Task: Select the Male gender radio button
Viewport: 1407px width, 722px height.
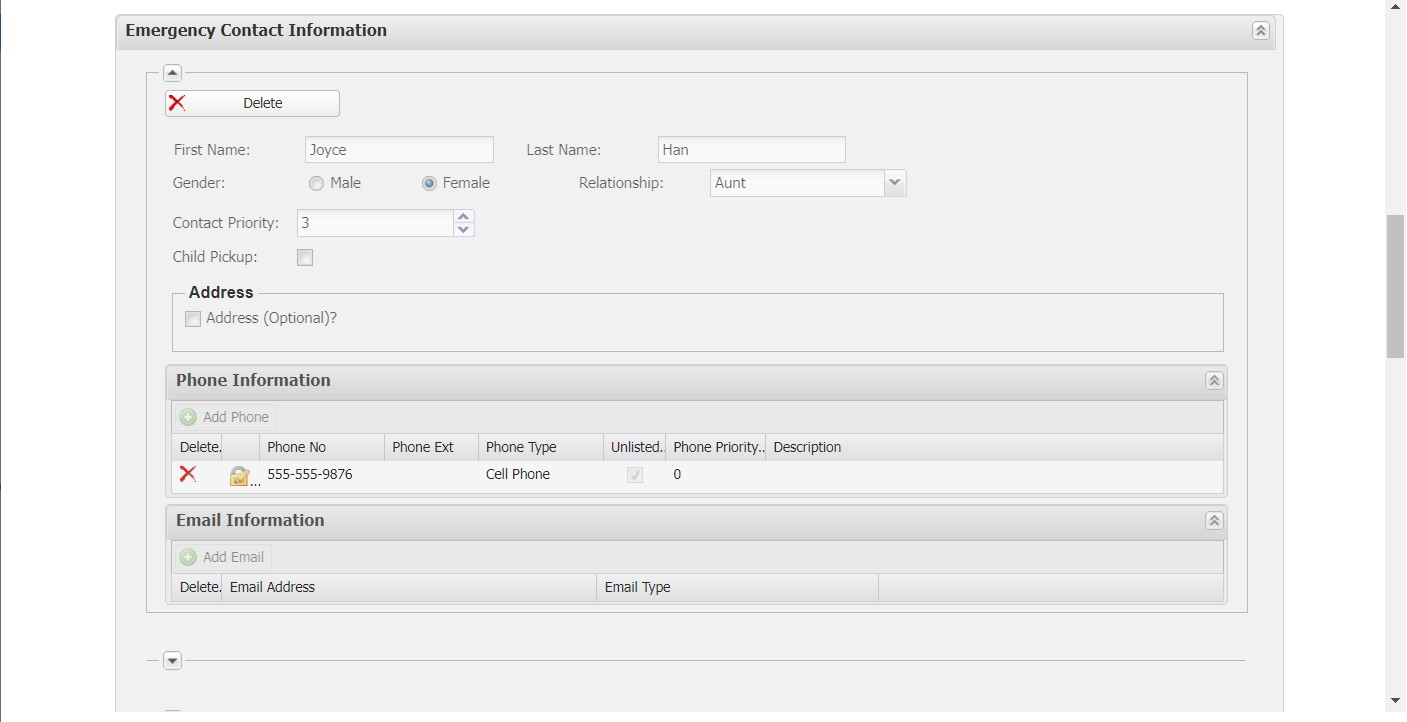Action: pyautogui.click(x=316, y=183)
